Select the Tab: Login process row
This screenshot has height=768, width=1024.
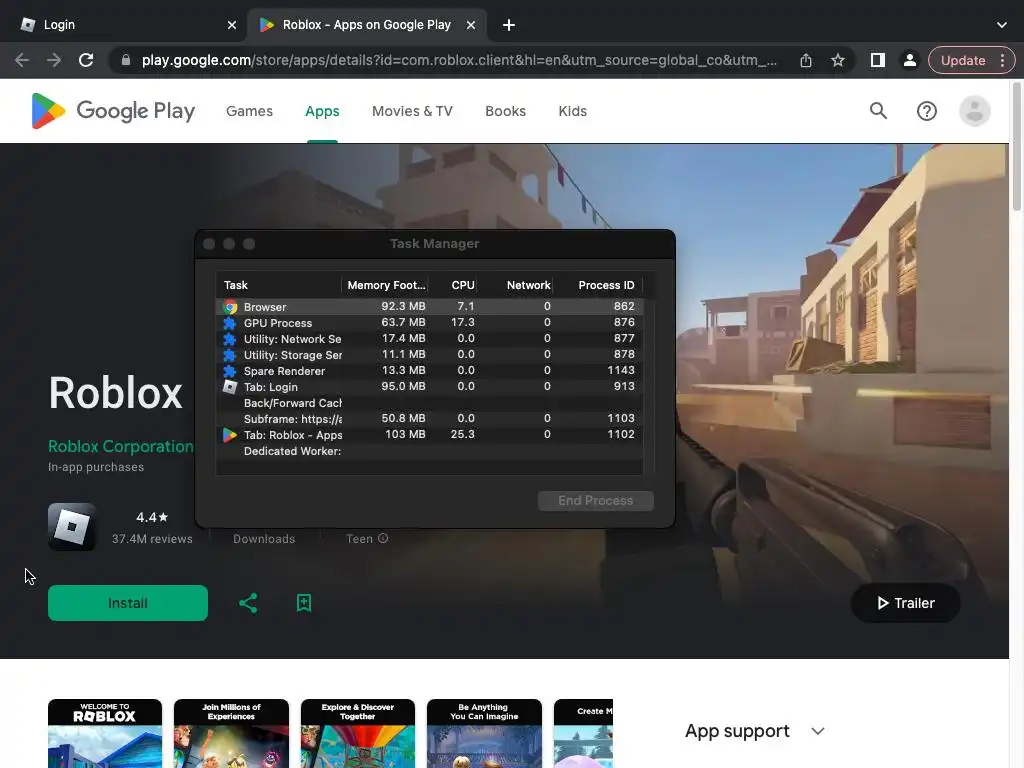(x=430, y=387)
